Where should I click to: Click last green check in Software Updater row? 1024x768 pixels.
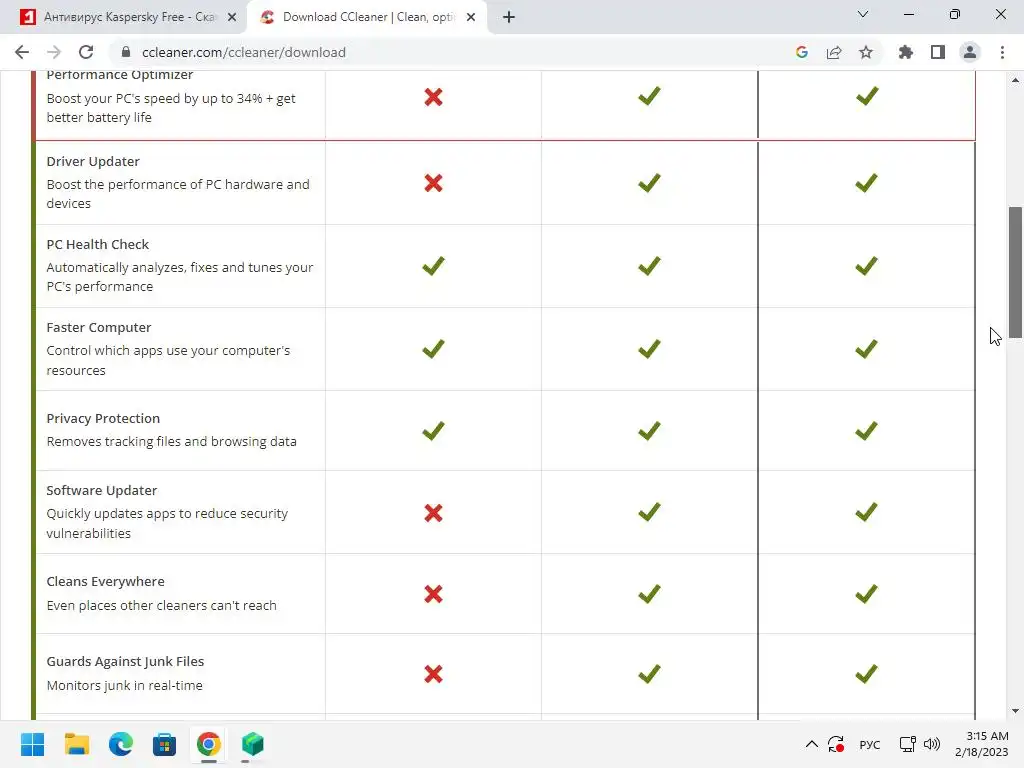tap(867, 511)
